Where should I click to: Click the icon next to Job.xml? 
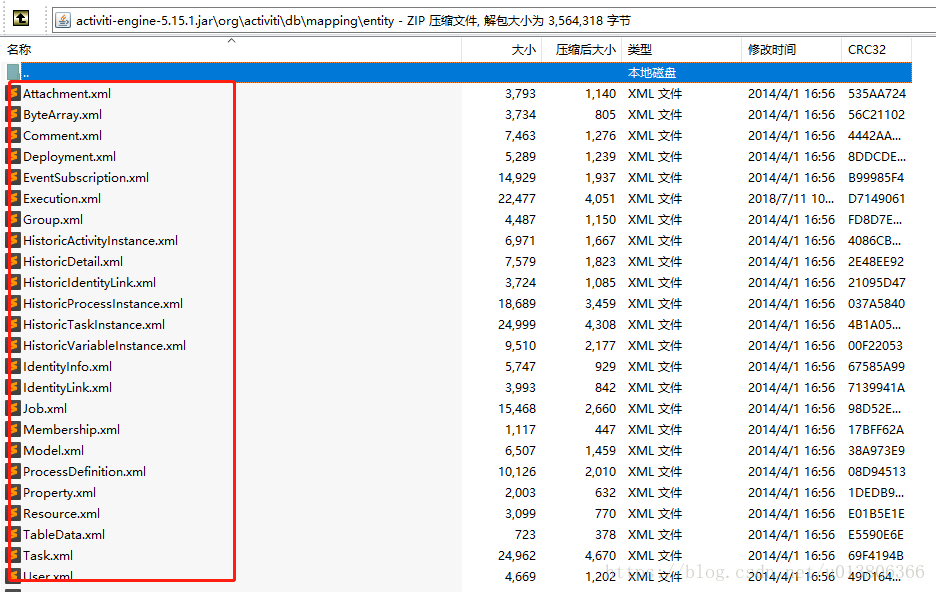click(x=13, y=409)
